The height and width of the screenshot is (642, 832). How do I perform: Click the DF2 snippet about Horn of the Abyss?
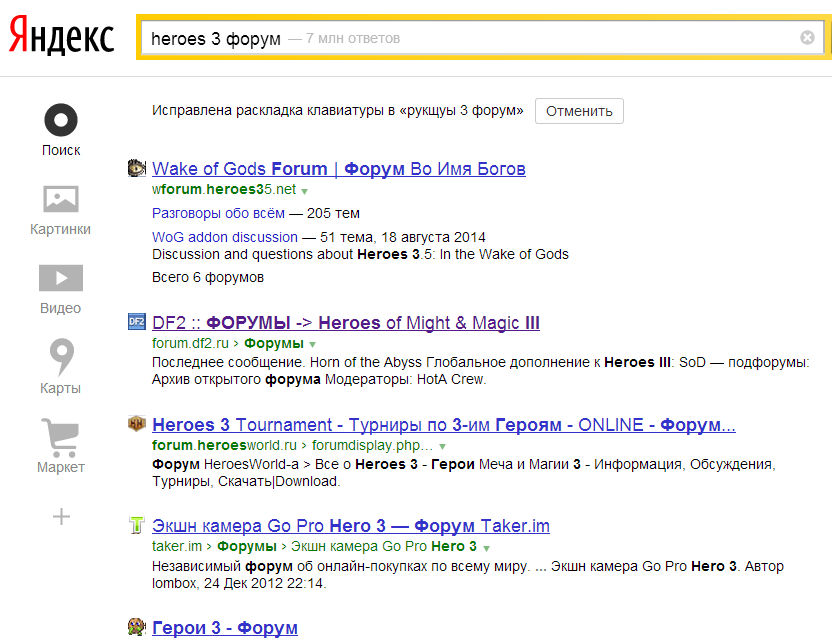[x=481, y=371]
